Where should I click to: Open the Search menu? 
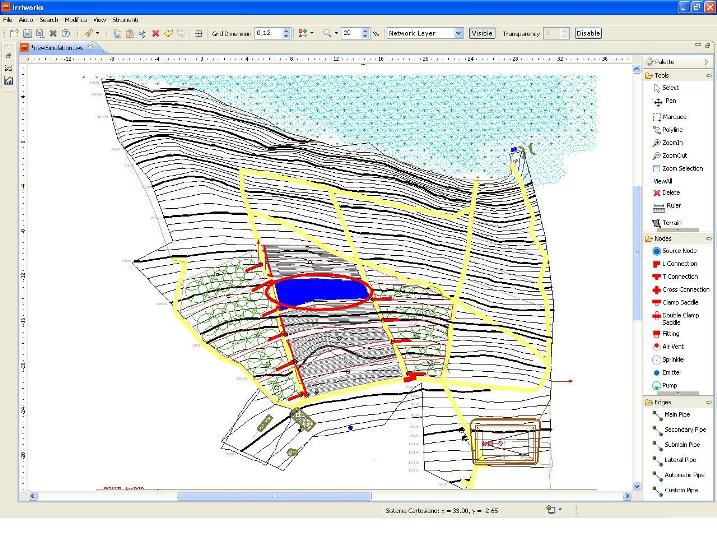click(x=49, y=20)
